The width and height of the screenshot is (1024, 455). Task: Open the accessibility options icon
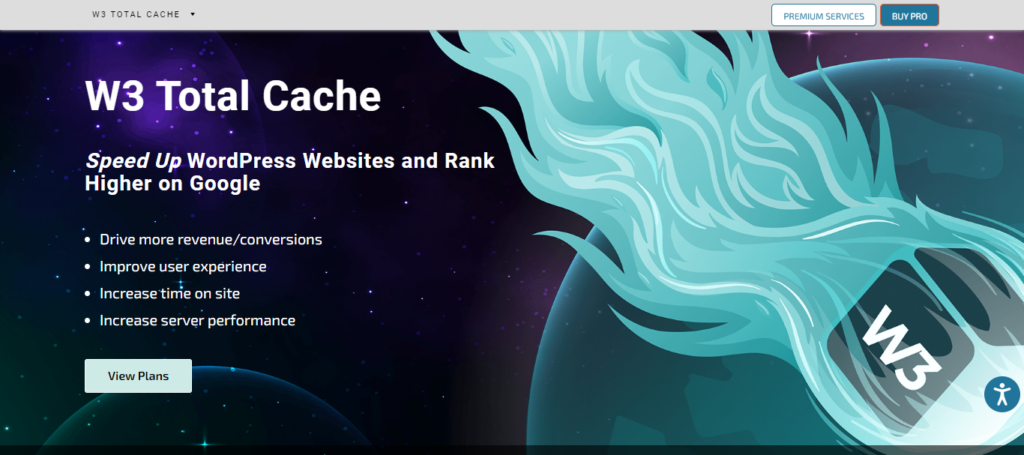1001,393
